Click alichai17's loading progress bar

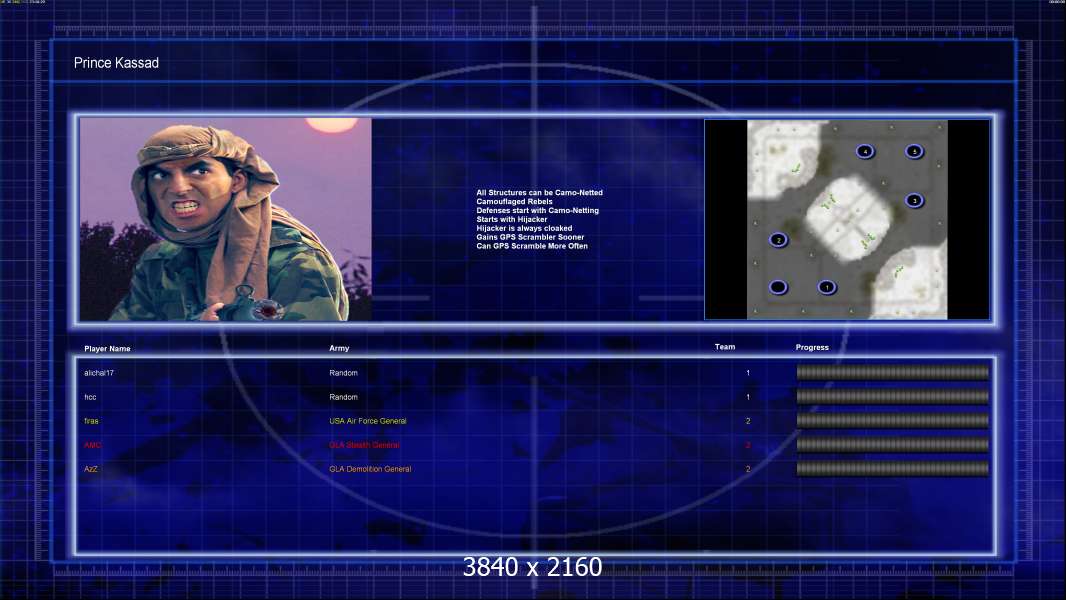pyautogui.click(x=893, y=372)
